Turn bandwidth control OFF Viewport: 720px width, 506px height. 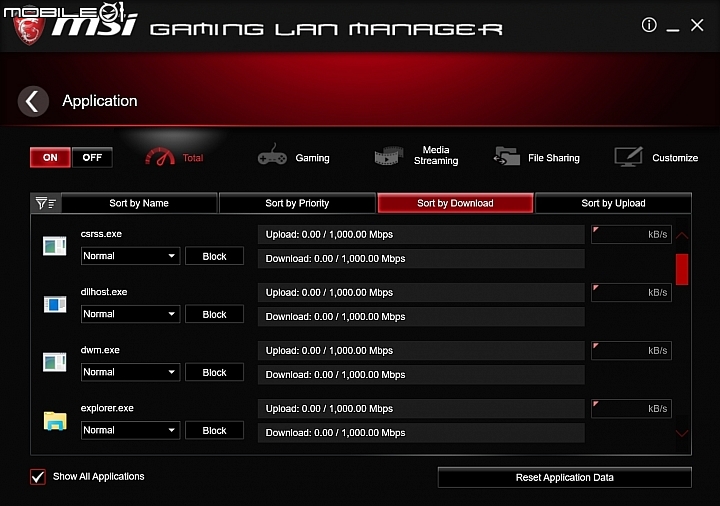92,157
